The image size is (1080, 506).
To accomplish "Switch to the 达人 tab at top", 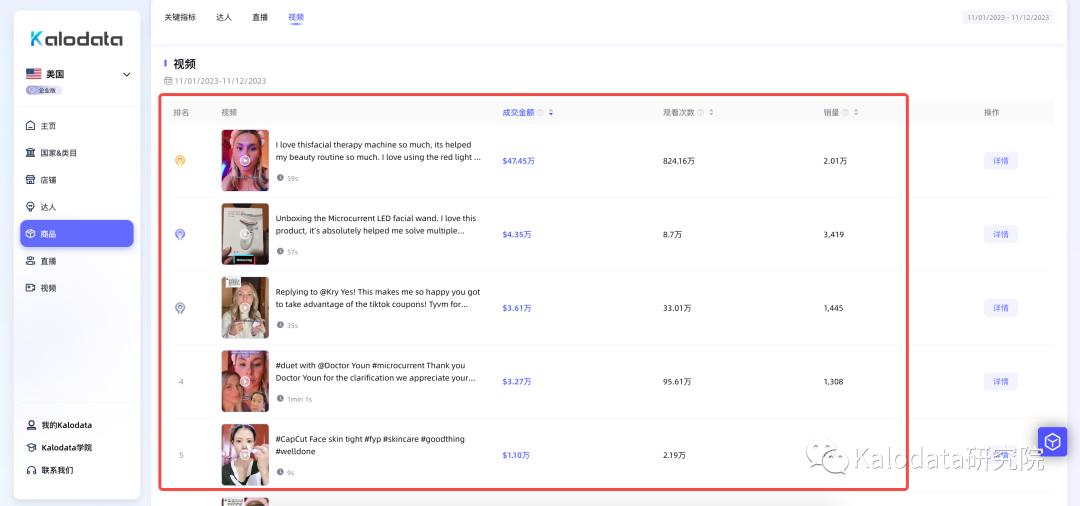I will coord(224,17).
